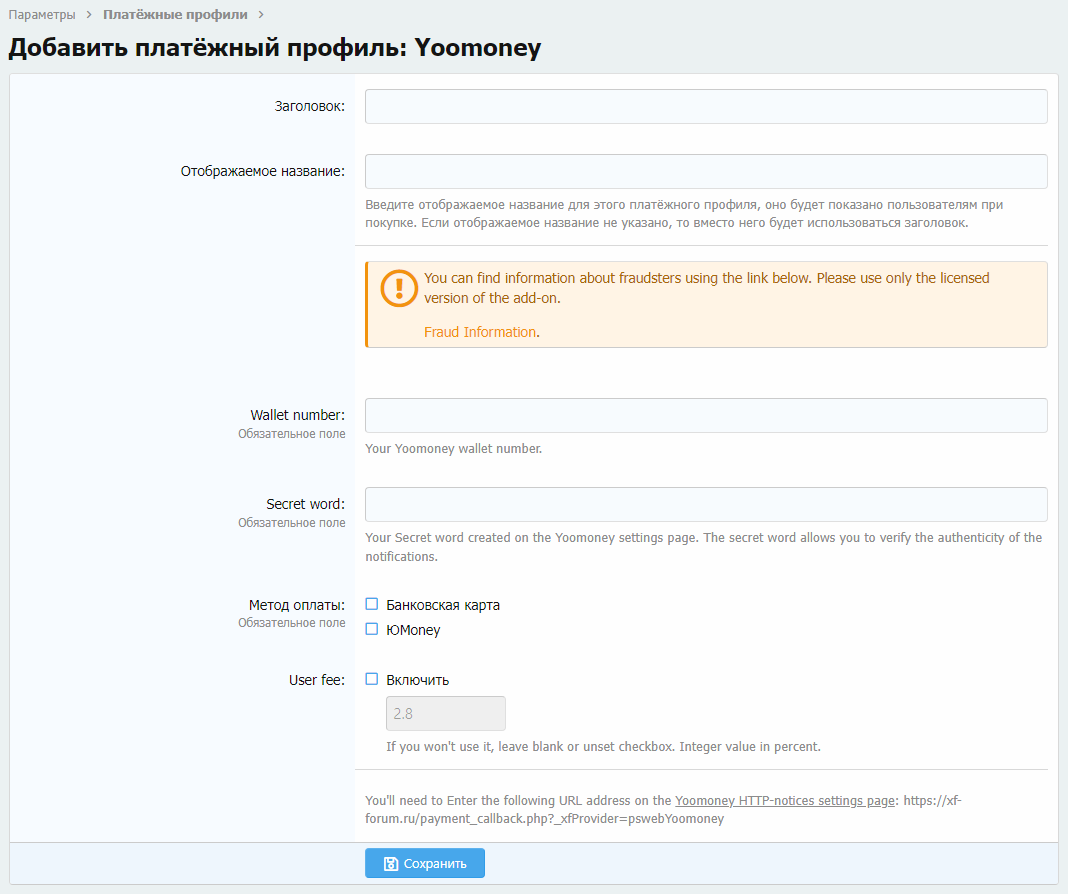Open the Fraud Information link
Screen dimensions: 1068x894
(x=480, y=332)
